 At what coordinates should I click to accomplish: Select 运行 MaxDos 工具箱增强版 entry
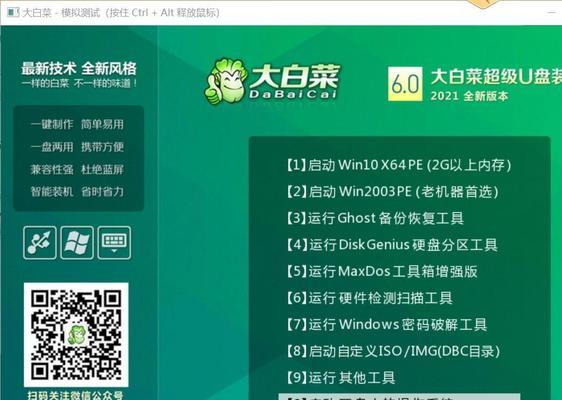[382, 271]
